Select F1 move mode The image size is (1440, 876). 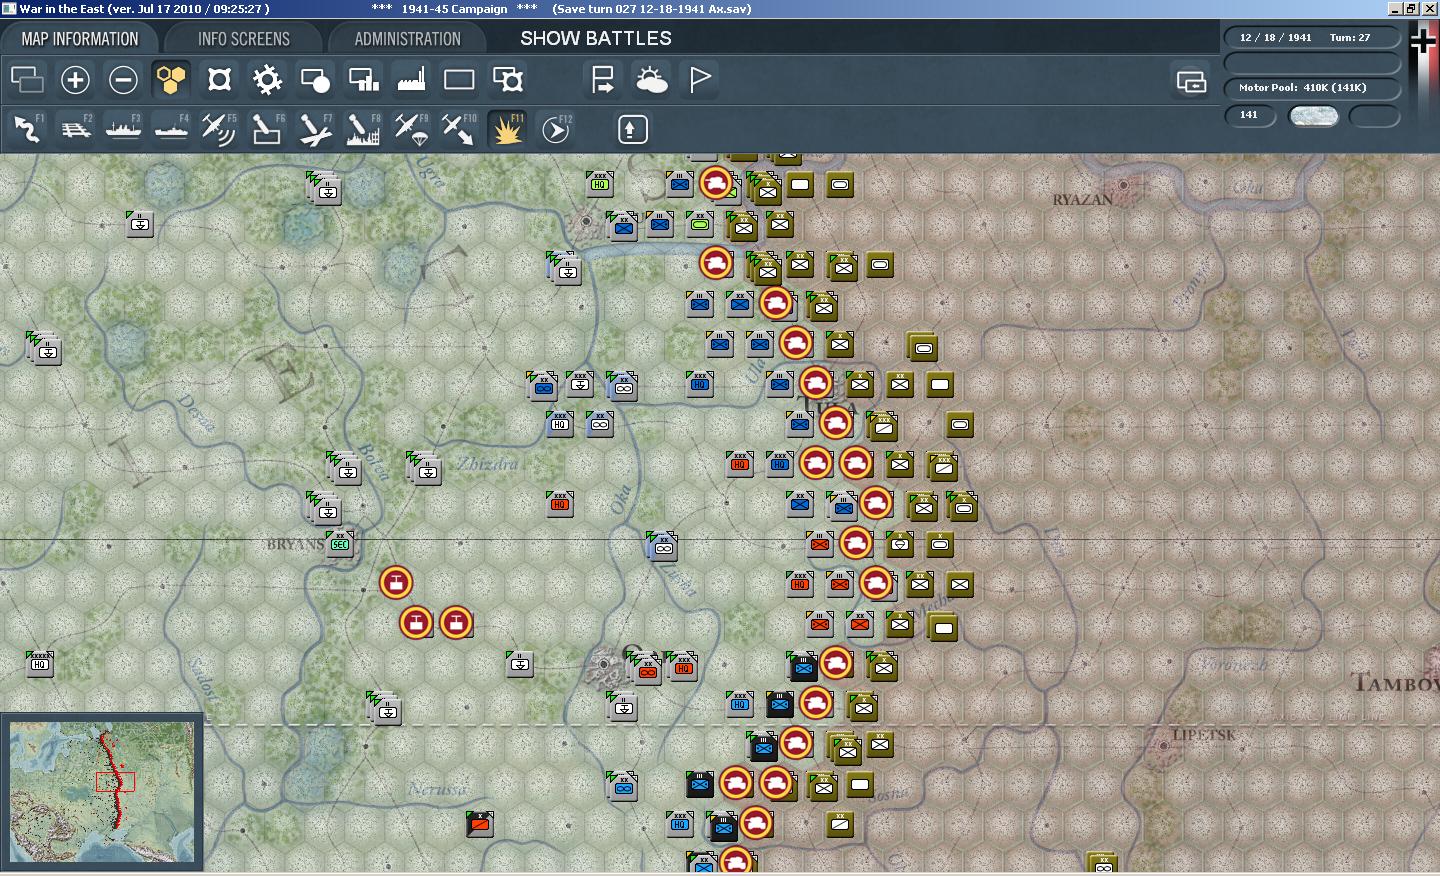27,129
